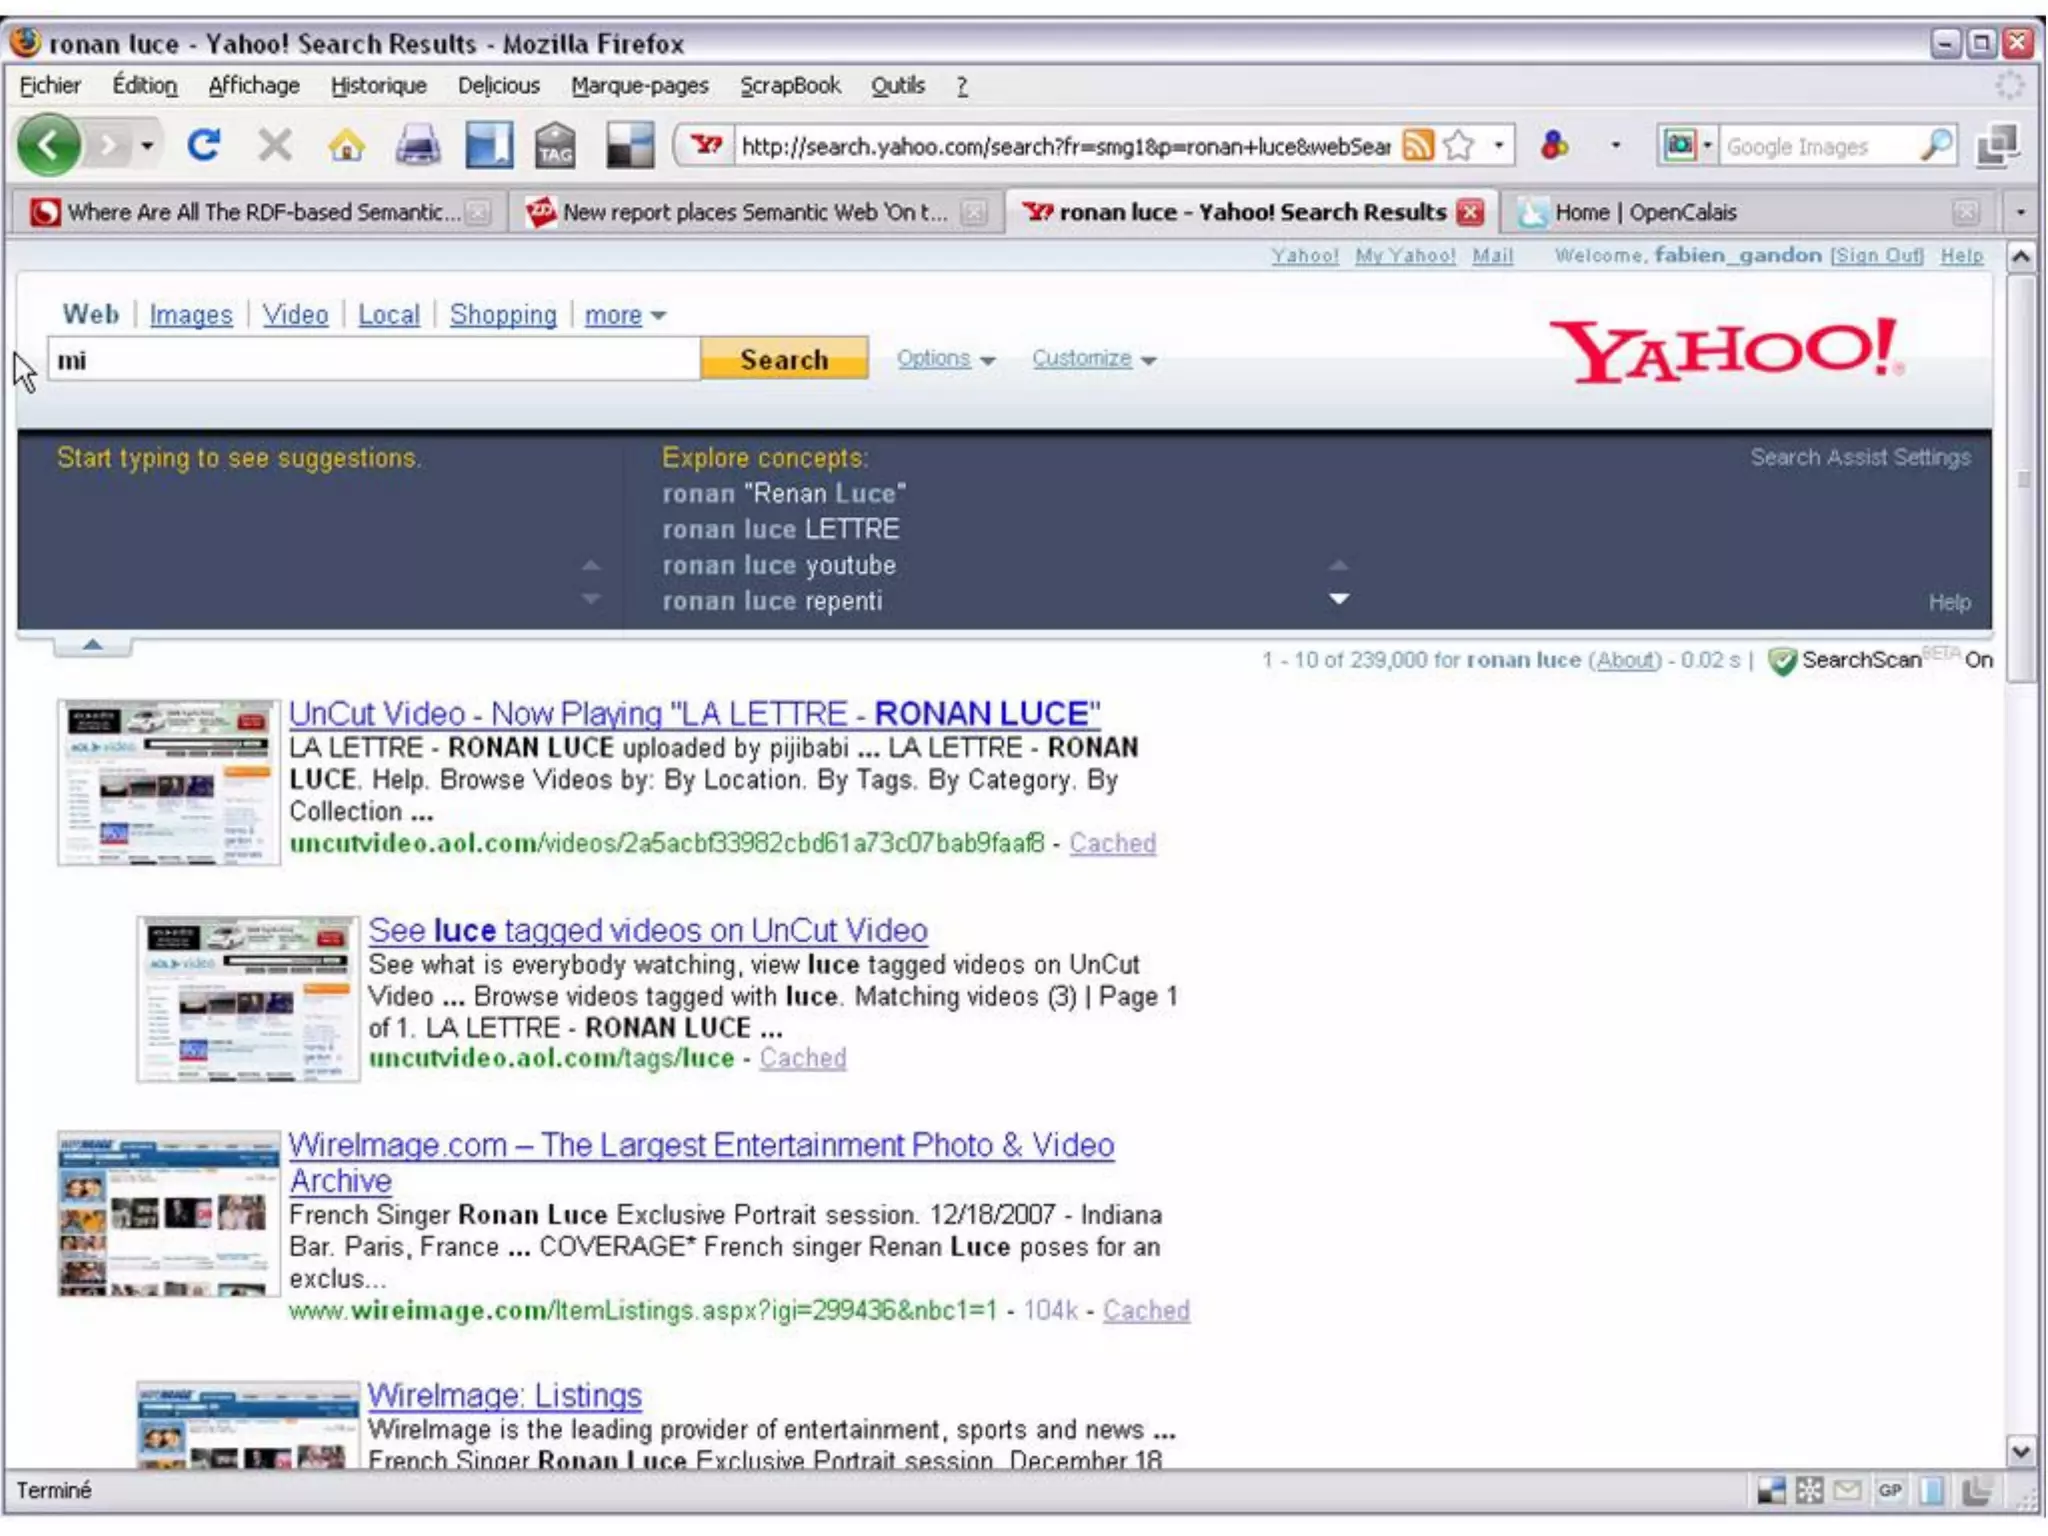Toggle SearchScan On setting
2048x1536 pixels.
1978,660
